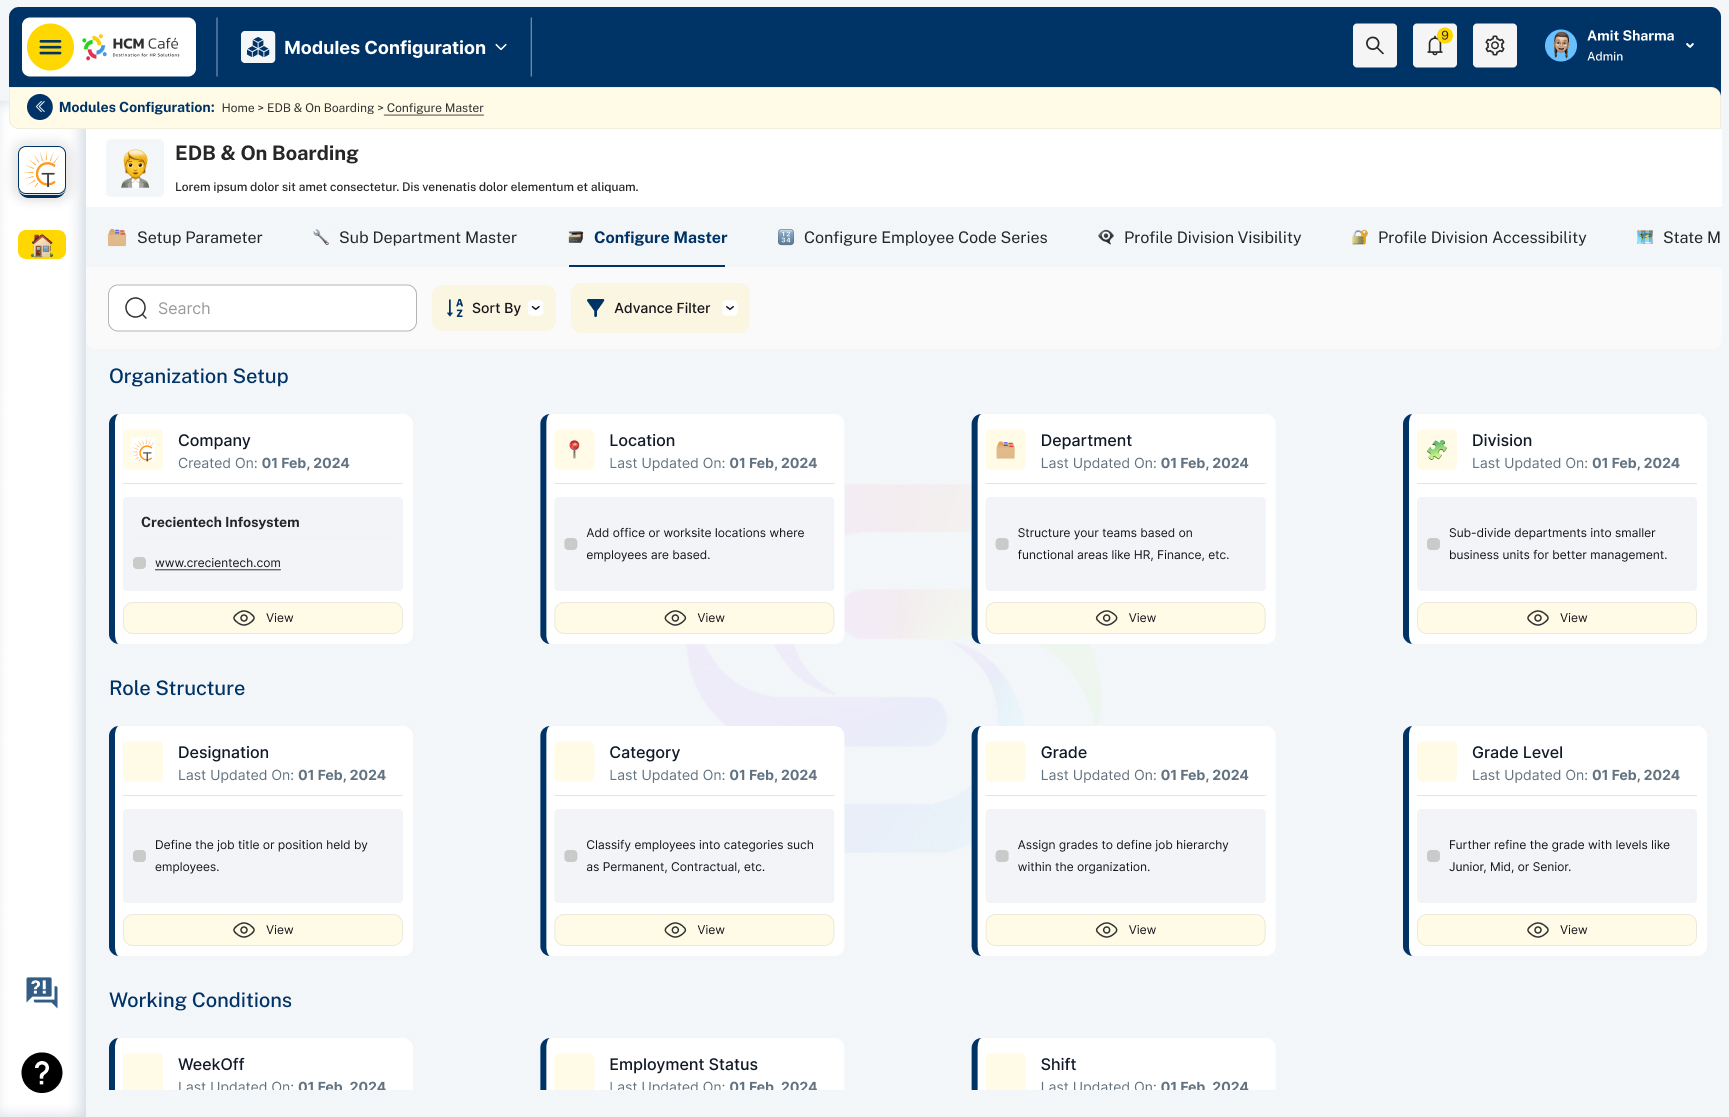This screenshot has height=1117, width=1729.
Task: Open the Sort By dropdown chevron
Action: (536, 308)
